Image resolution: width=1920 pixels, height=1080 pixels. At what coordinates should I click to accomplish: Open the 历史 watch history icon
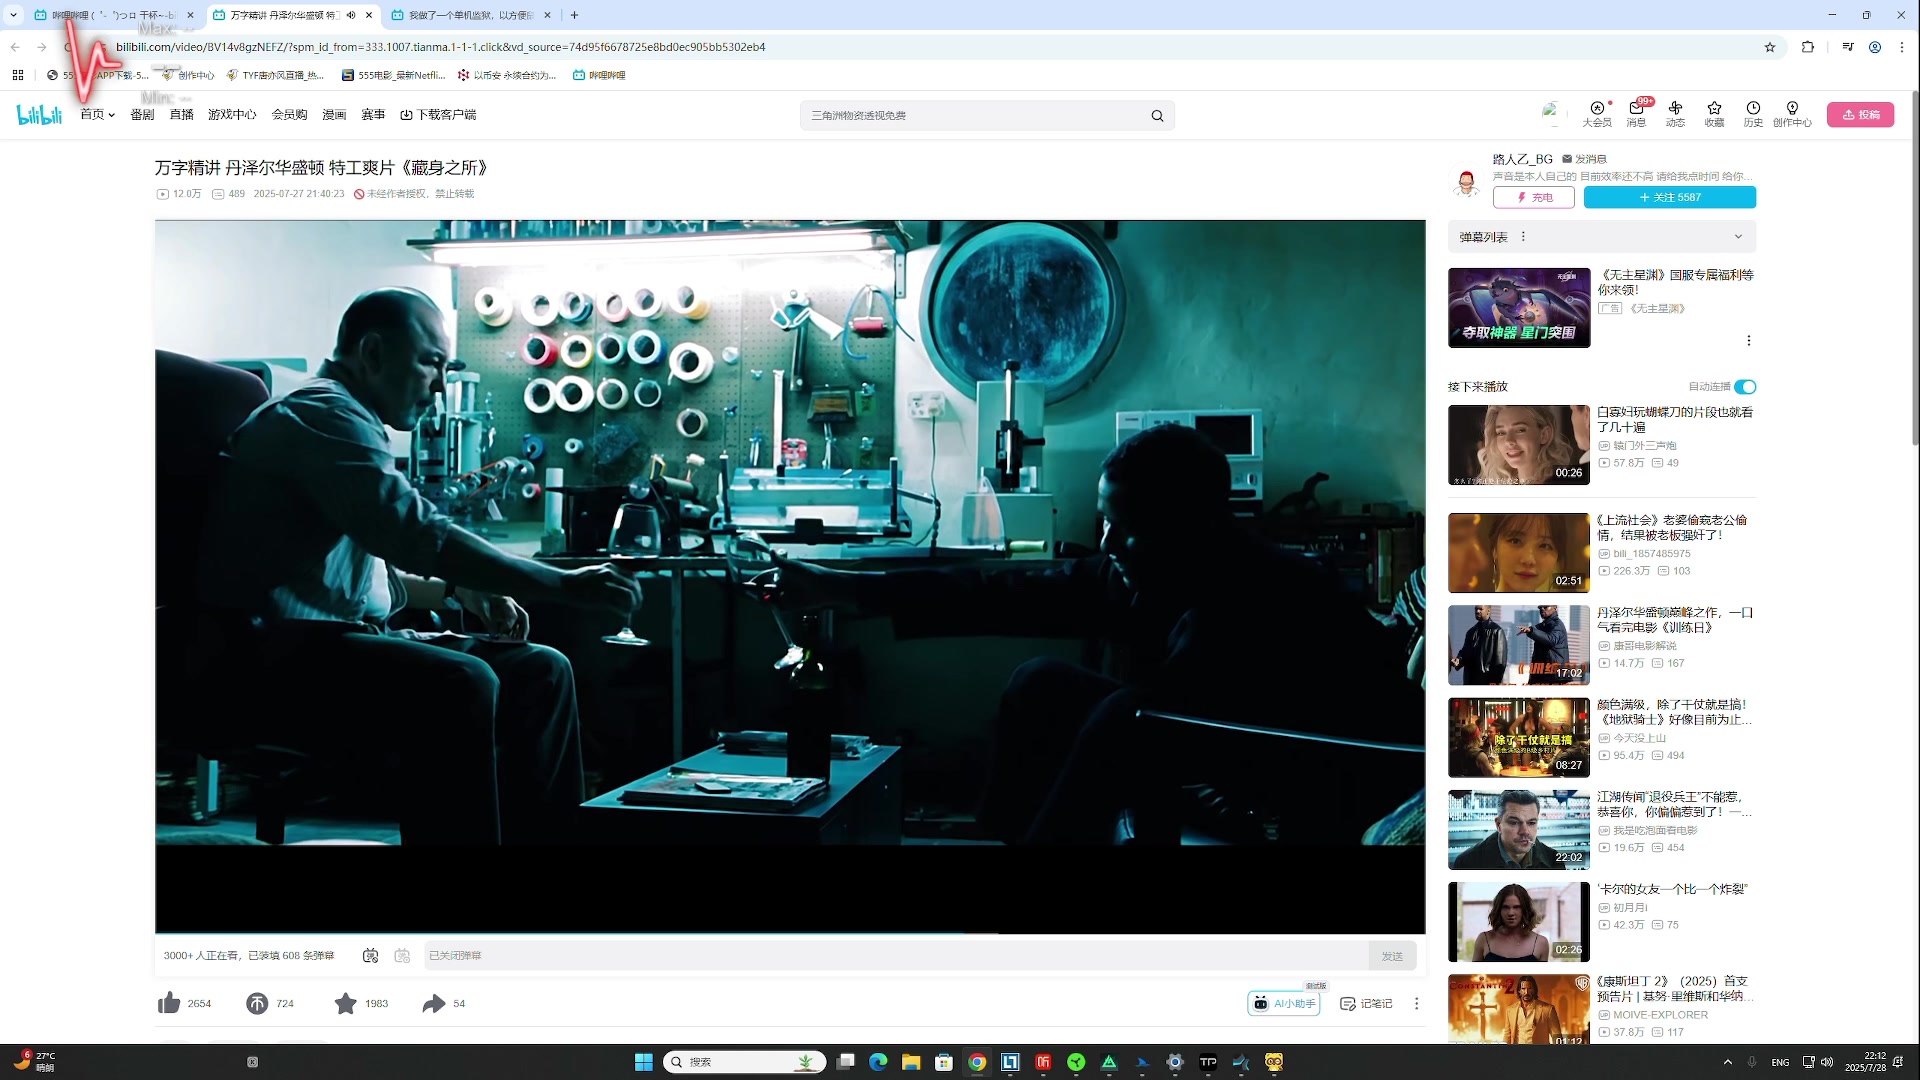(x=1753, y=114)
